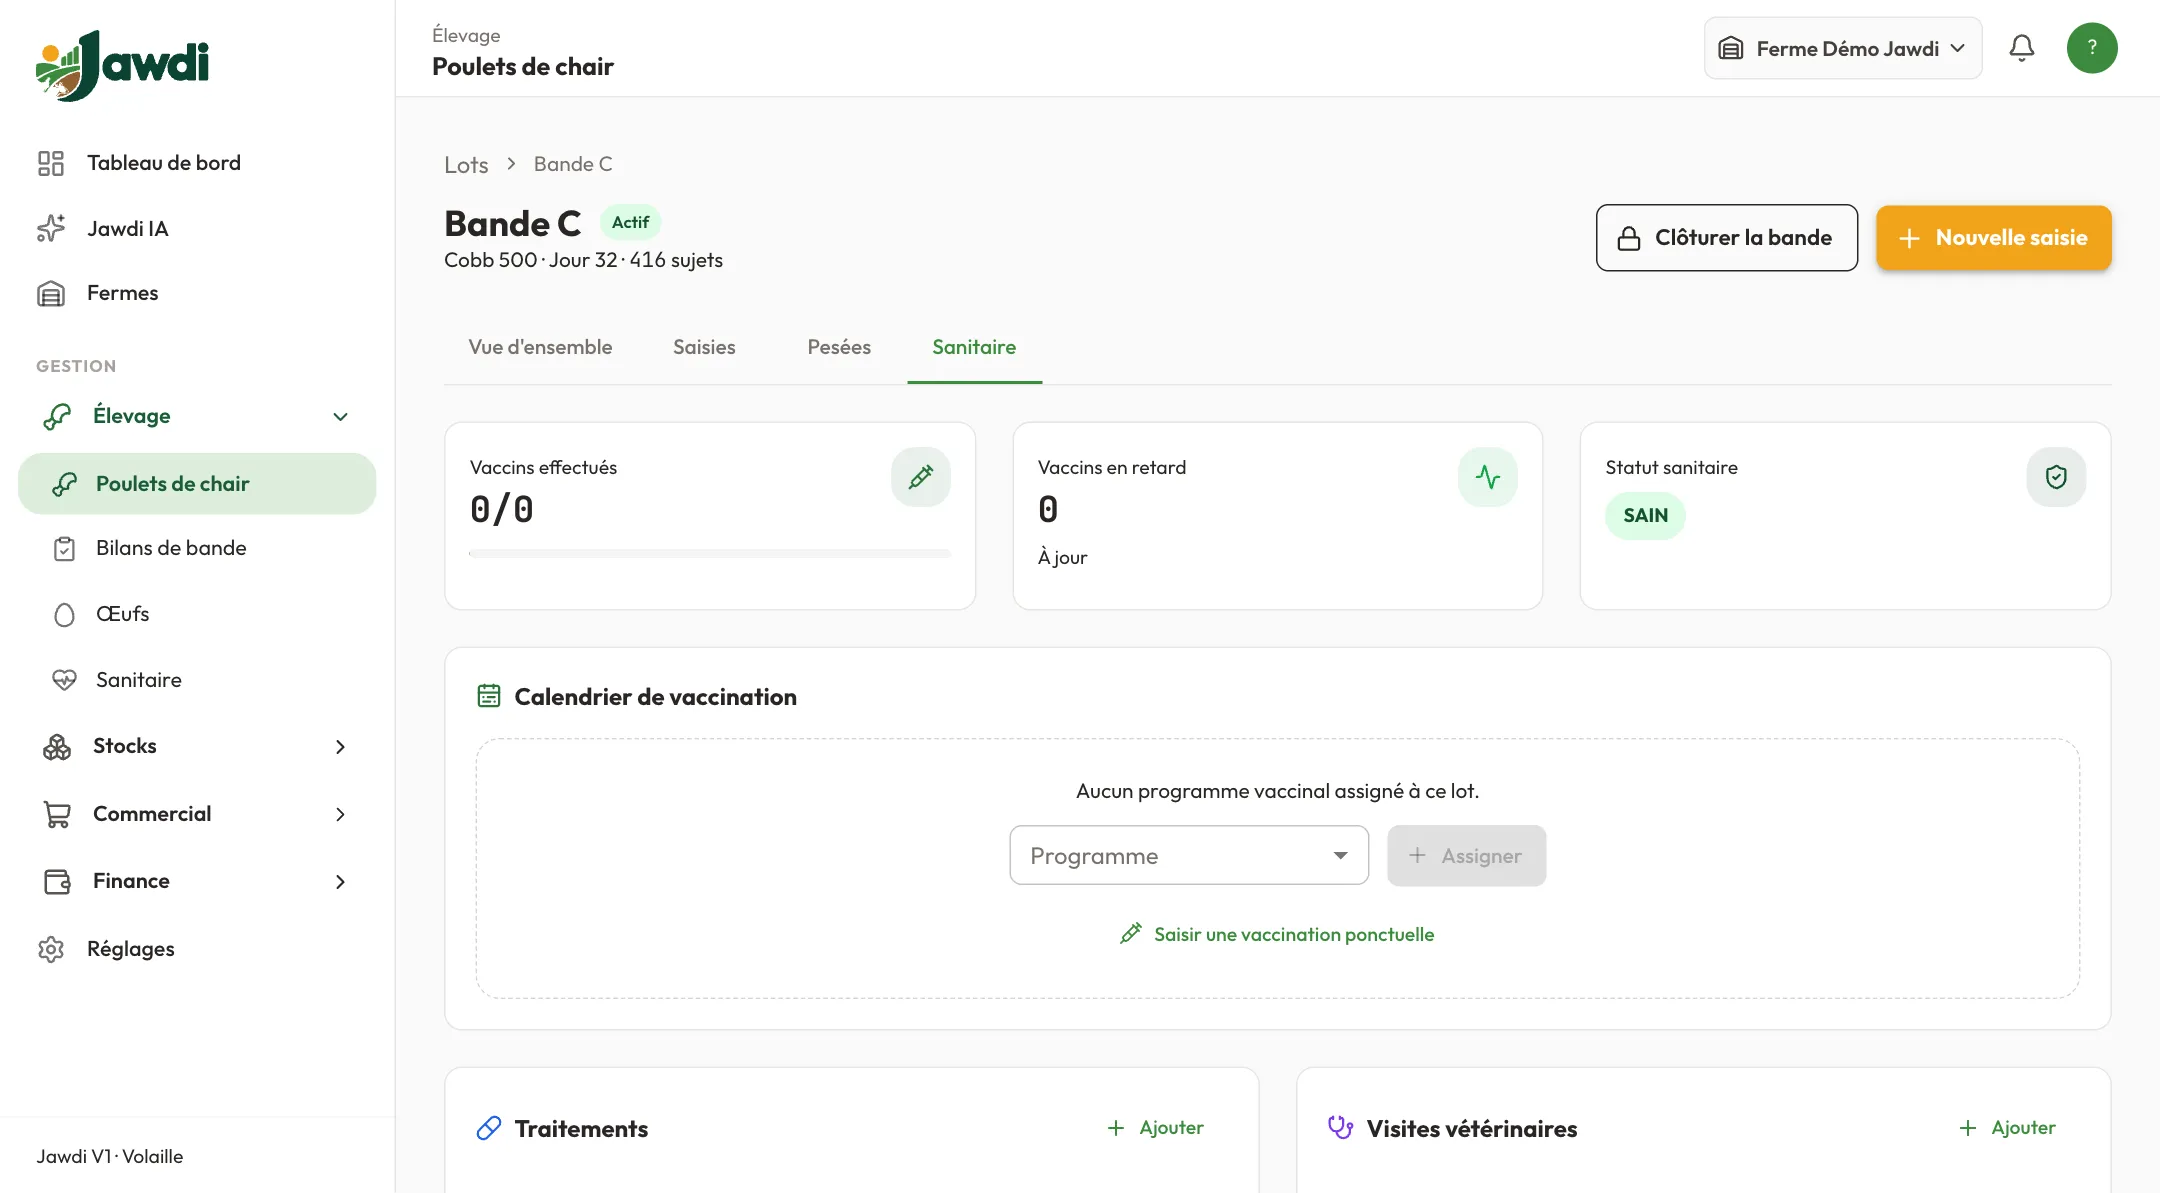Open Bilans de bande

(x=197, y=548)
